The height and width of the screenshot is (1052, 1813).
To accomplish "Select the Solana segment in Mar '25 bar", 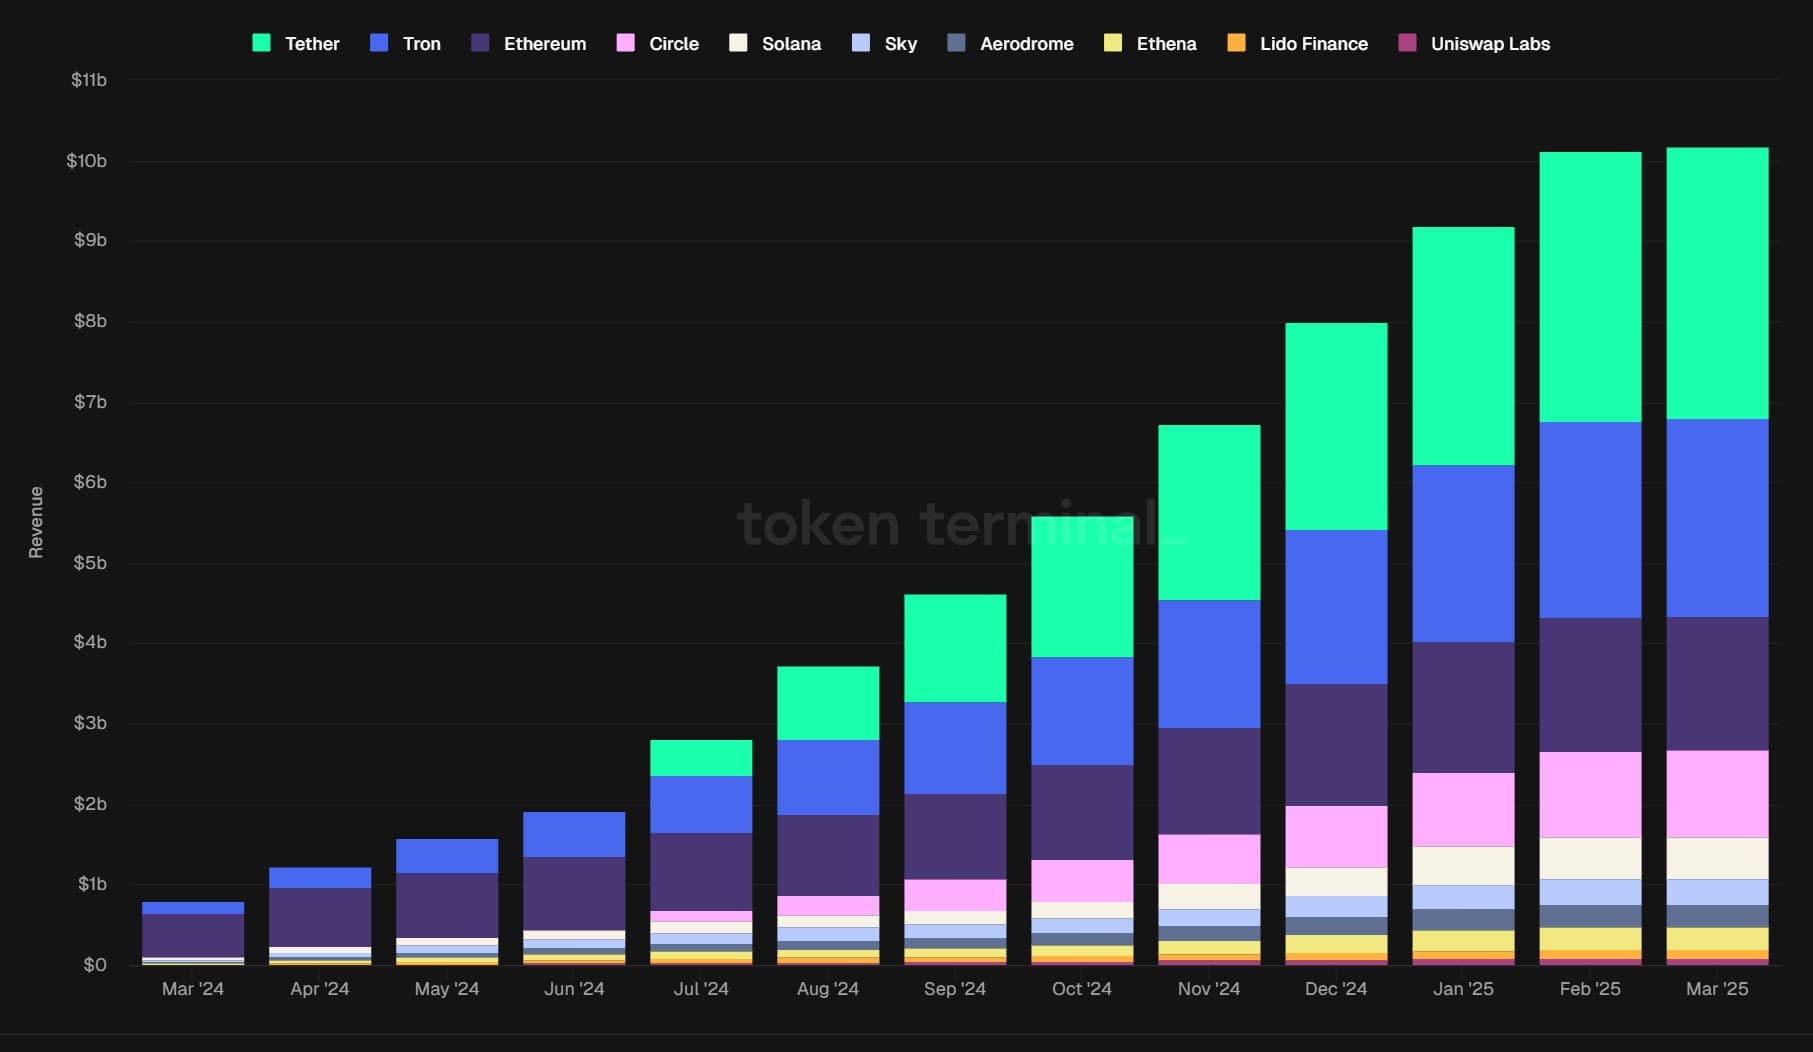I will 1717,858.
